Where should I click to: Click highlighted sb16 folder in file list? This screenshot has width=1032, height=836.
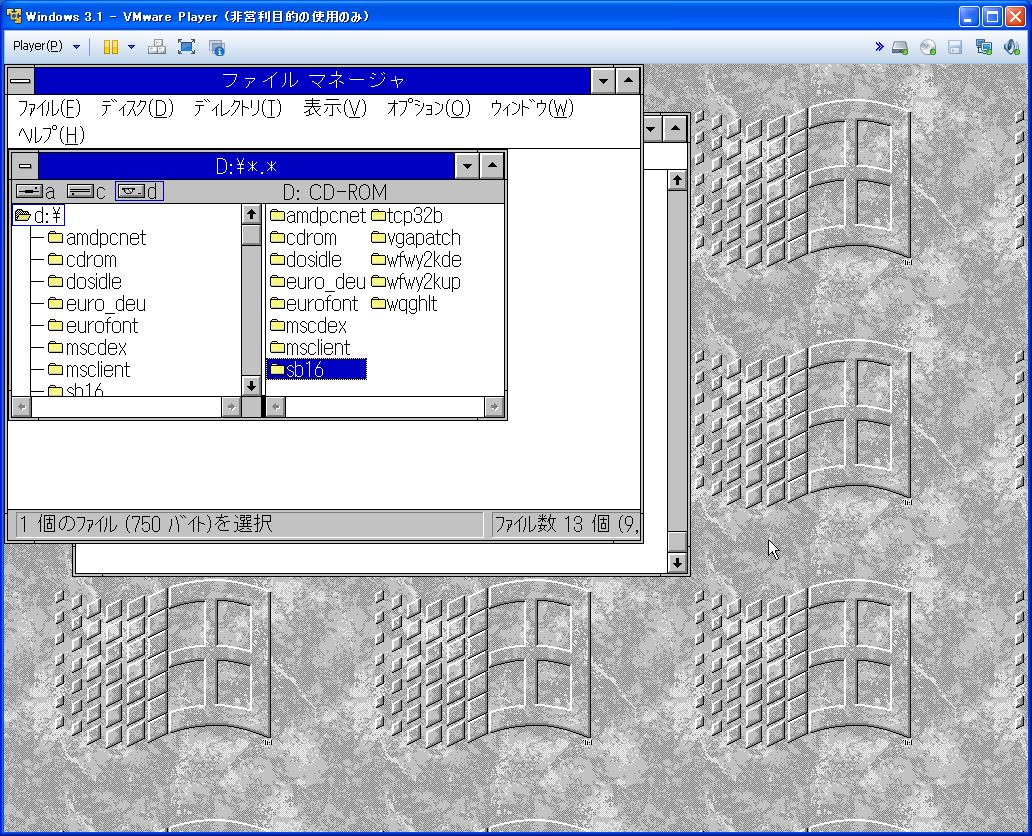(x=317, y=369)
